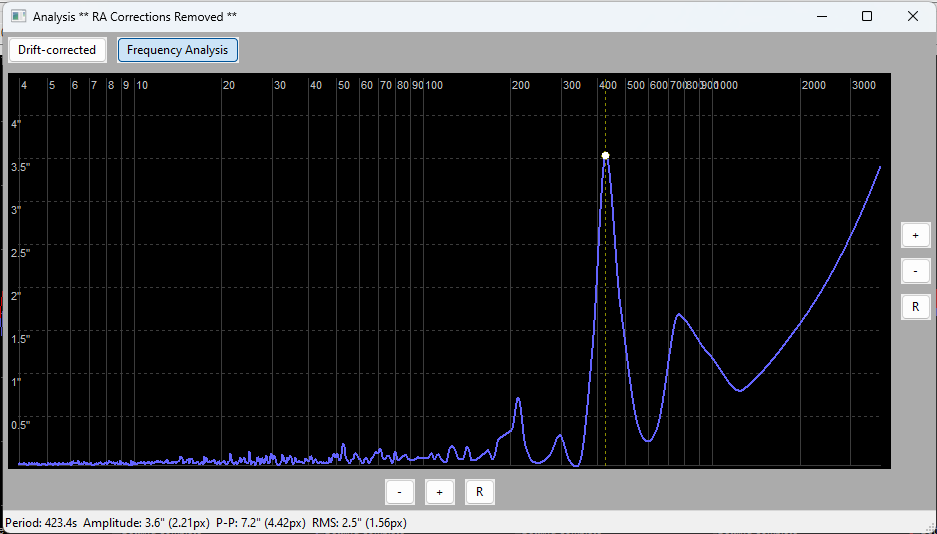
Task: Click the 3.5" amplitude axis label
Action: [x=20, y=167]
